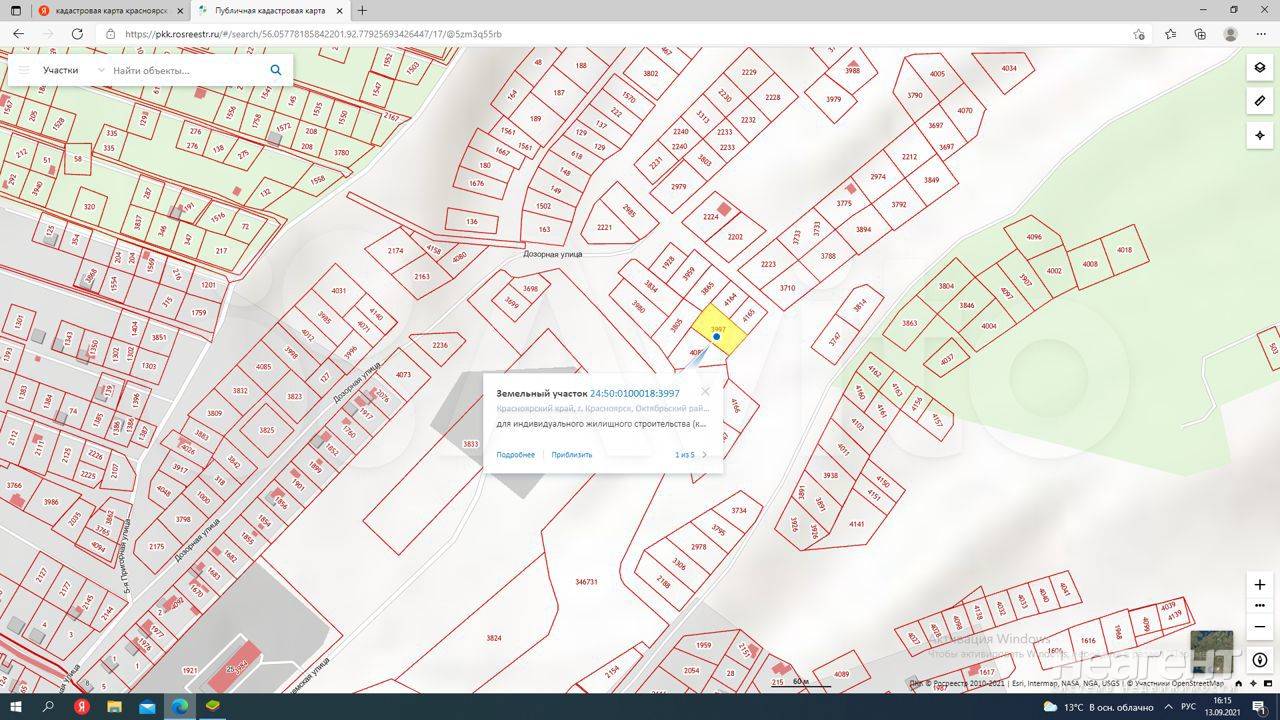The width and height of the screenshot is (1280, 720).
Task: Close the land parcel info popup
Action: (705, 392)
